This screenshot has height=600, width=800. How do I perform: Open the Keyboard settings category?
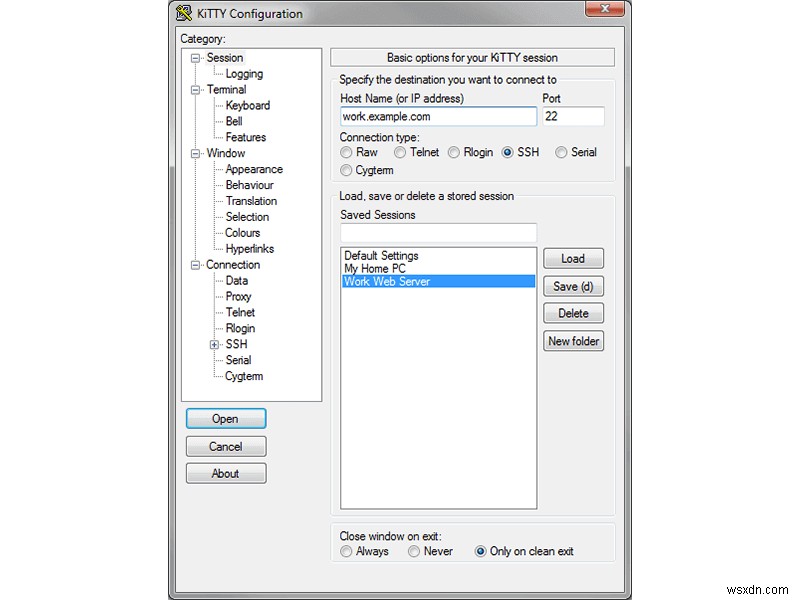coord(248,106)
